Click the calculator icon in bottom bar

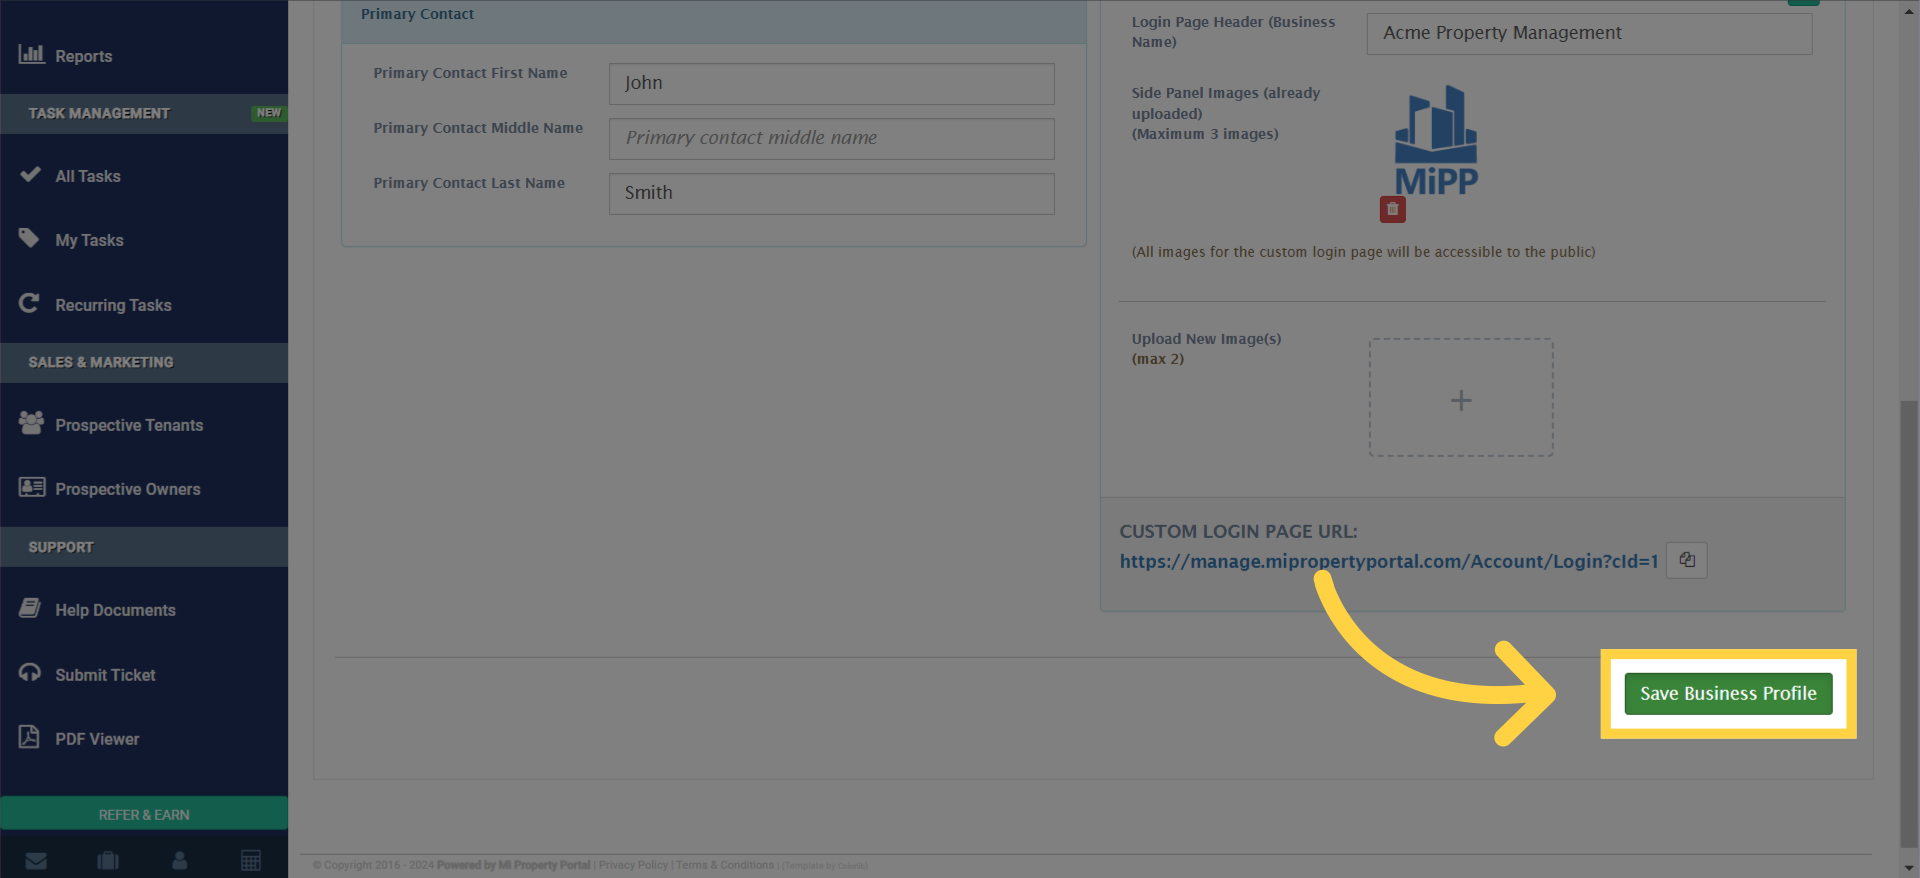[251, 861]
